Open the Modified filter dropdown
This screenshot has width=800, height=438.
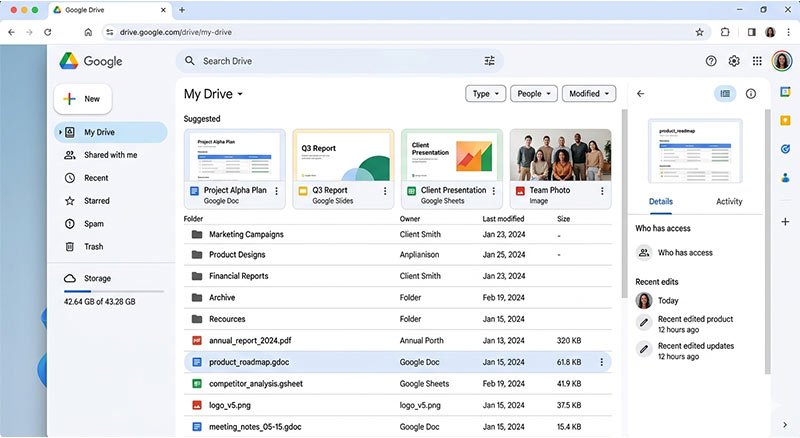(588, 94)
